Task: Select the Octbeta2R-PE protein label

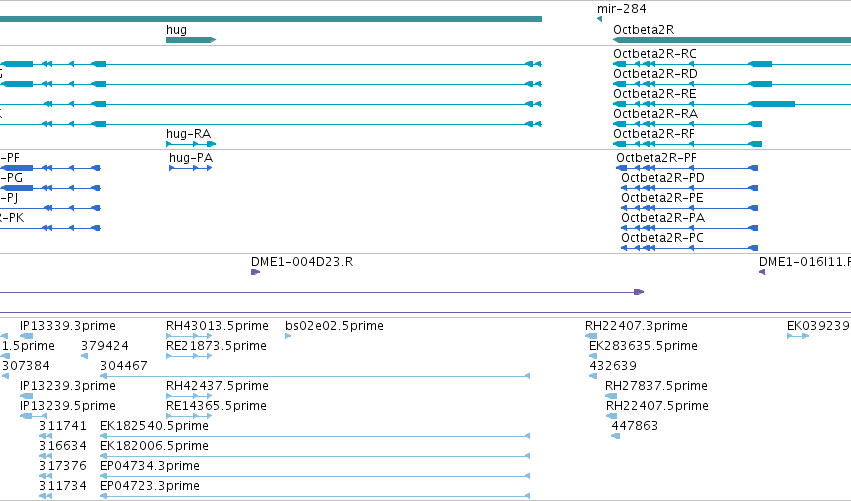Action: coord(662,198)
